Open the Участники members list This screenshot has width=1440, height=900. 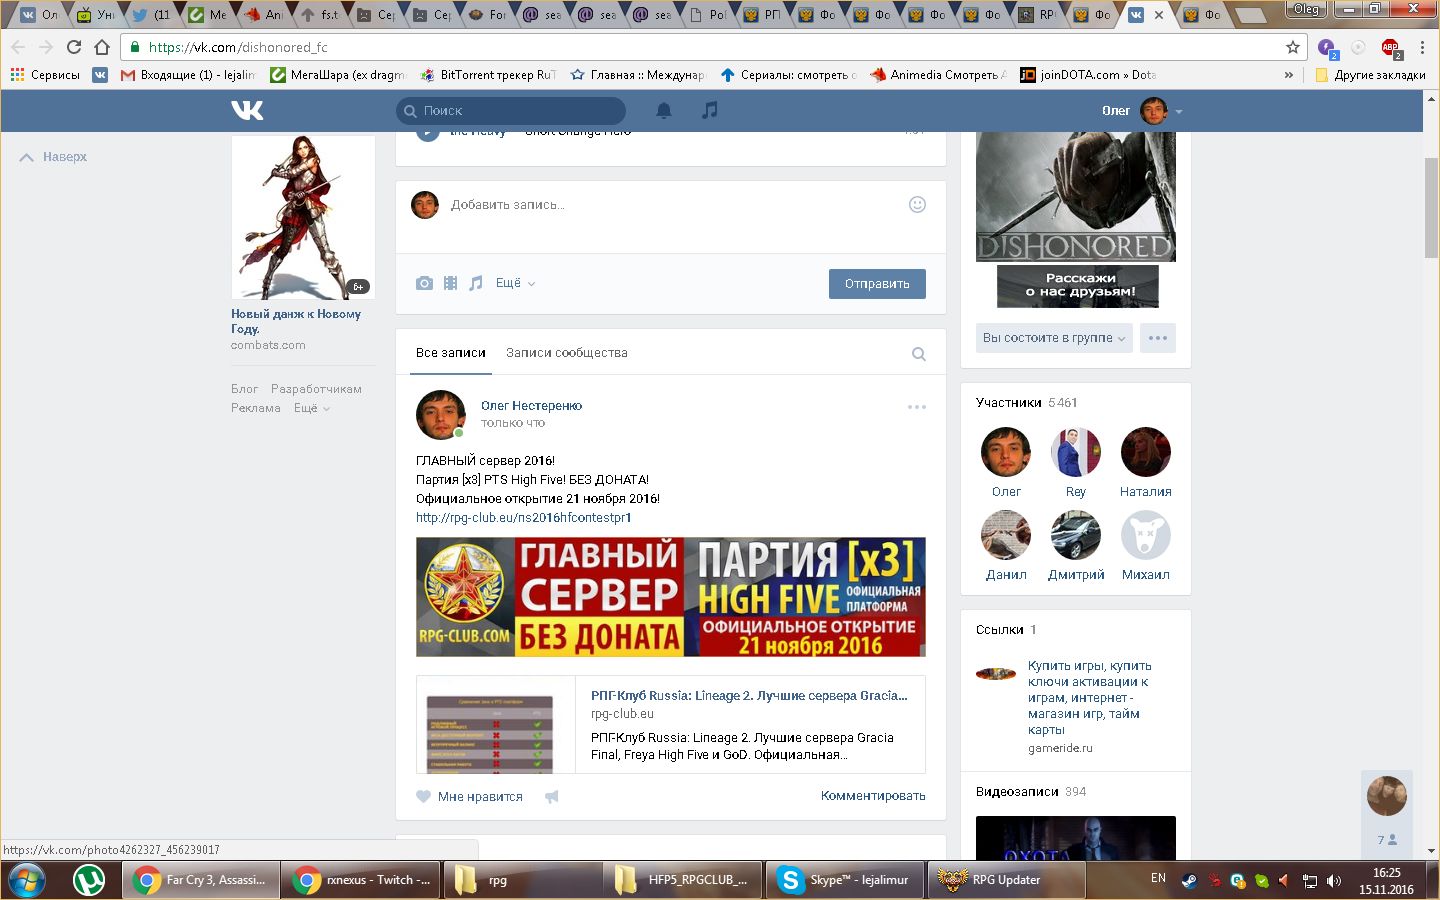pyautogui.click(x=1027, y=403)
